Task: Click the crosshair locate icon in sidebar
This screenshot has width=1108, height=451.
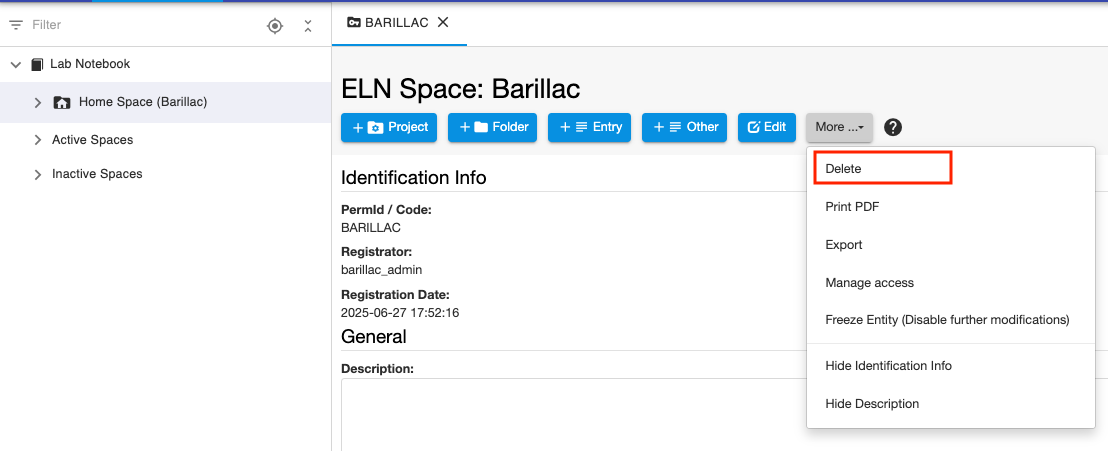Action: point(275,26)
